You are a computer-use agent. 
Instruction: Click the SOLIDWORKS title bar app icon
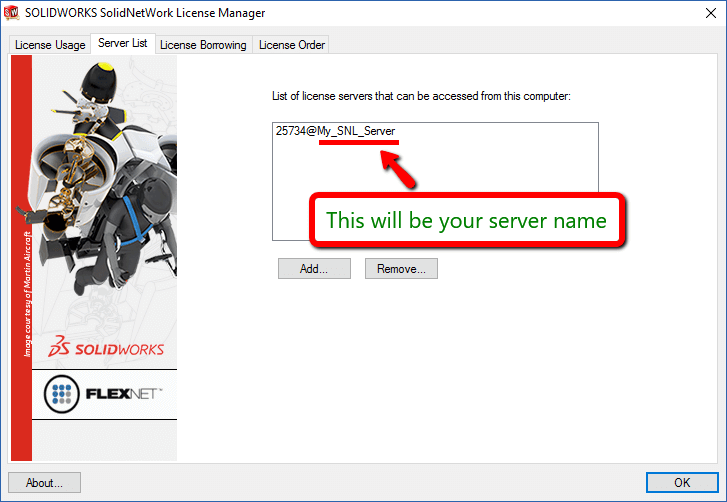coord(12,13)
